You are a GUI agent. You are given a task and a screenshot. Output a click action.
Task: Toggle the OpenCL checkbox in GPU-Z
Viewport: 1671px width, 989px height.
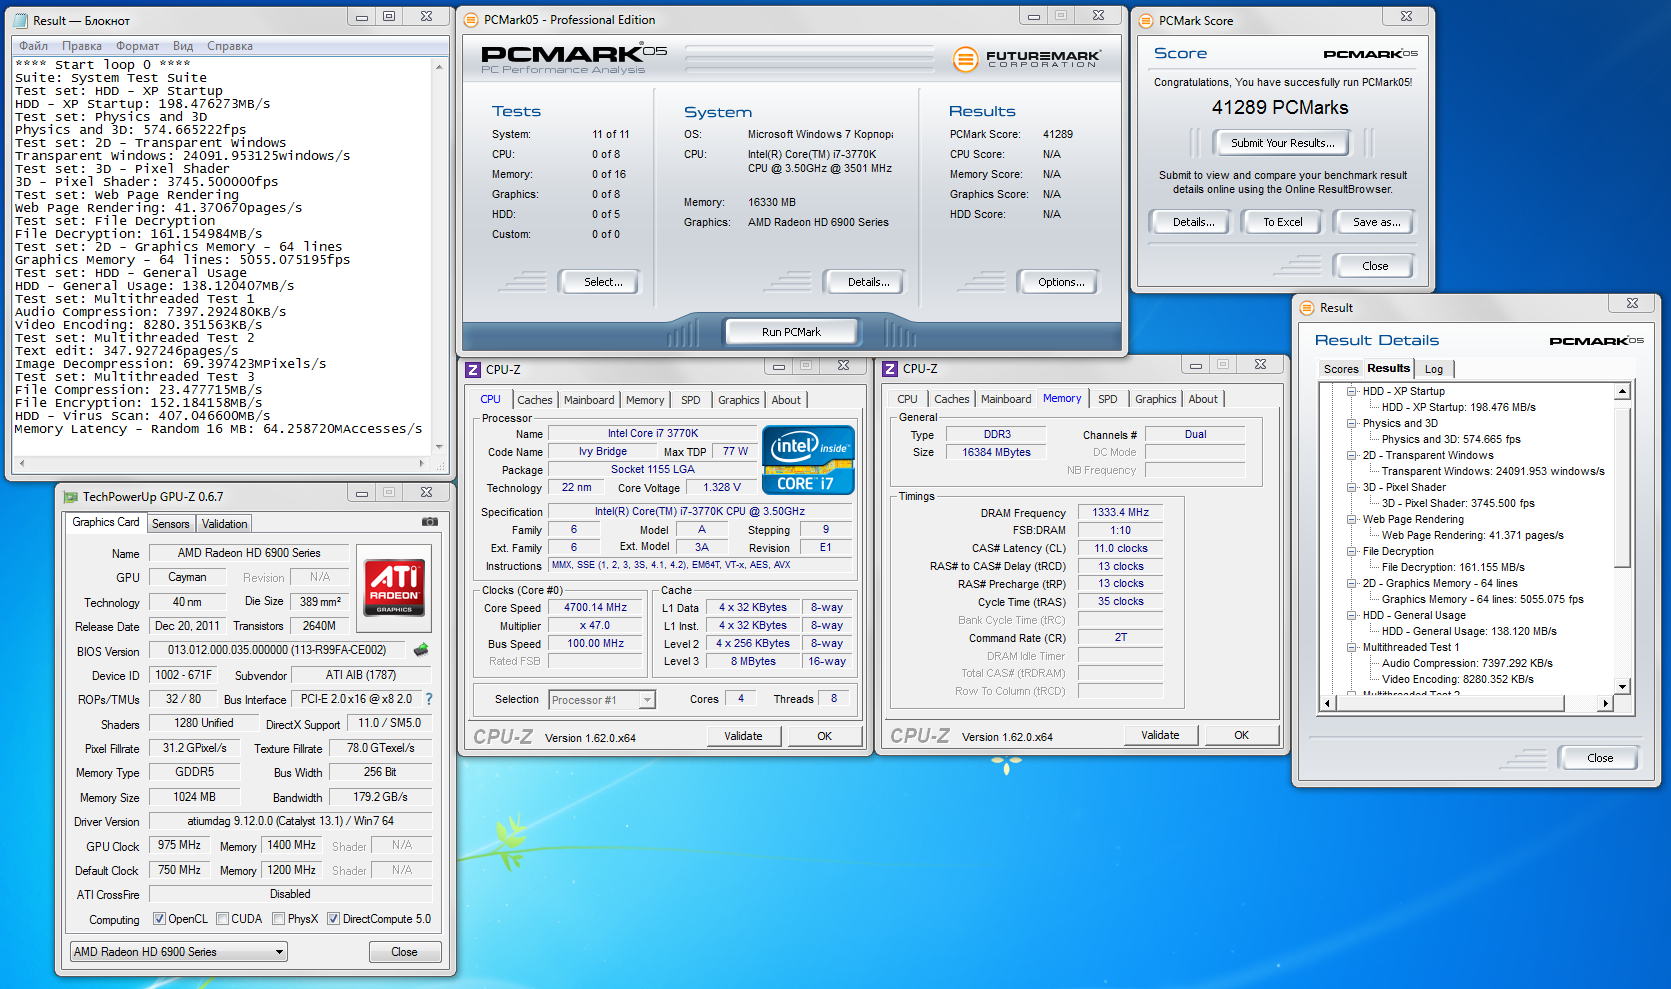click(159, 919)
